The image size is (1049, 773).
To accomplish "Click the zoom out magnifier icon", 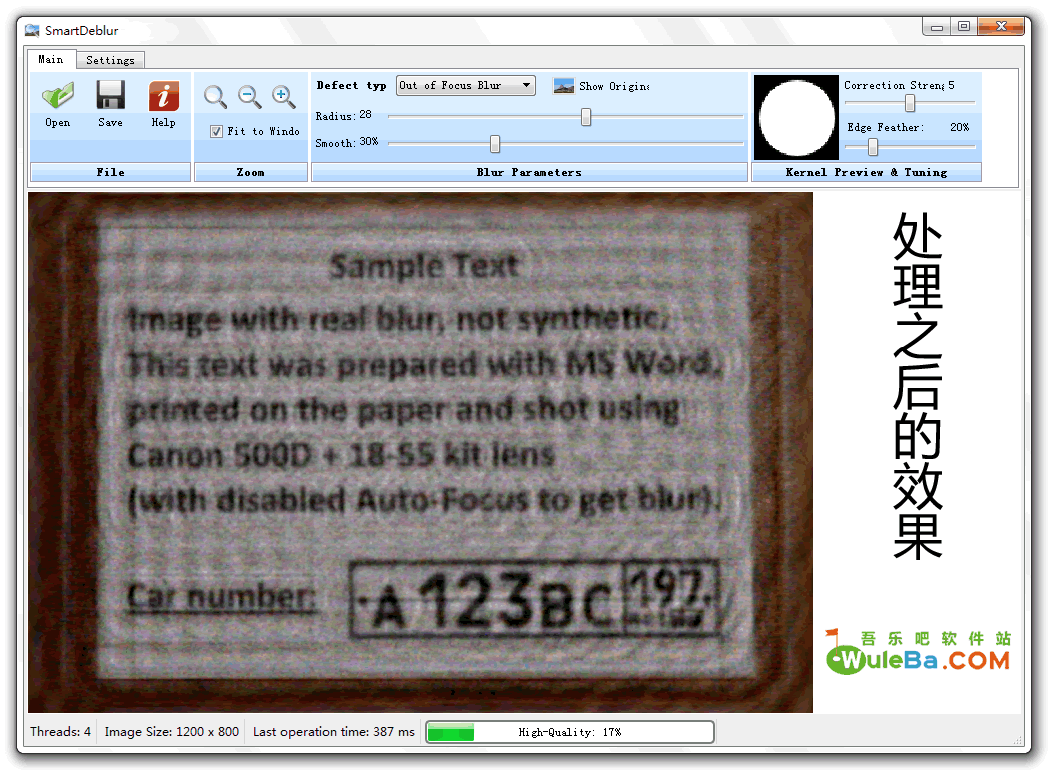I will click(249, 97).
